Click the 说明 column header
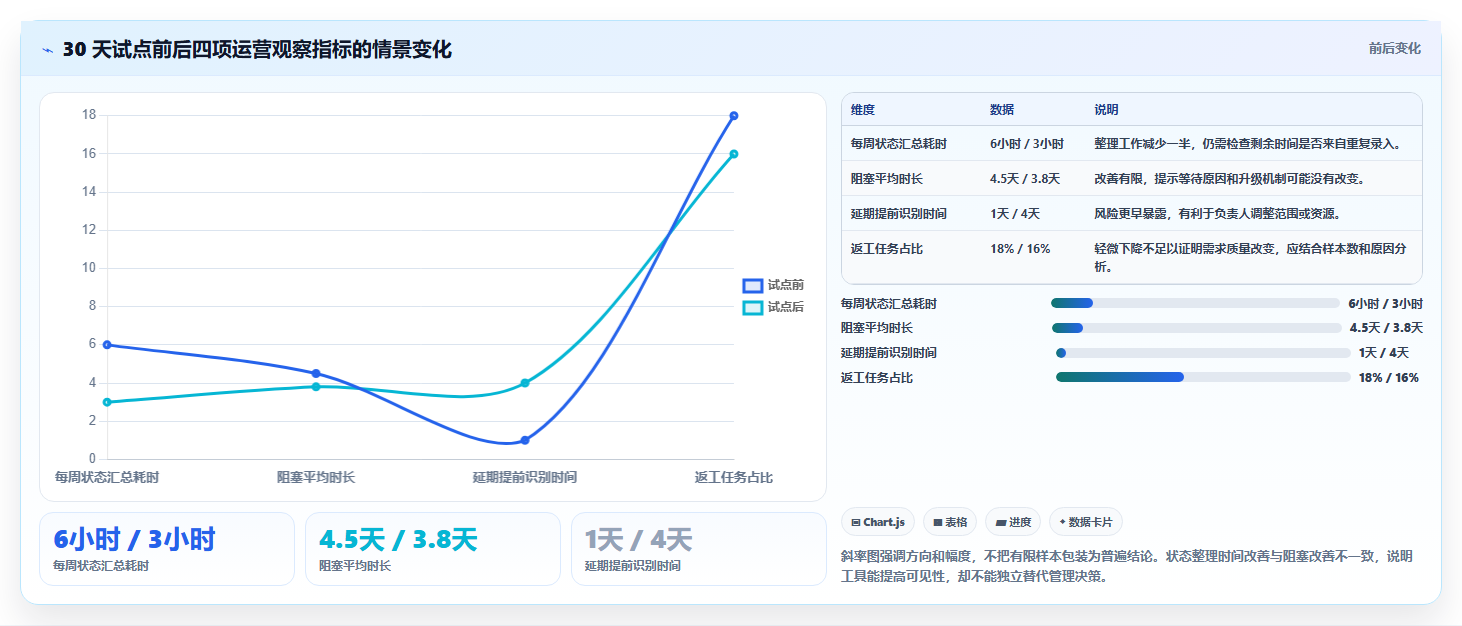 point(1107,110)
